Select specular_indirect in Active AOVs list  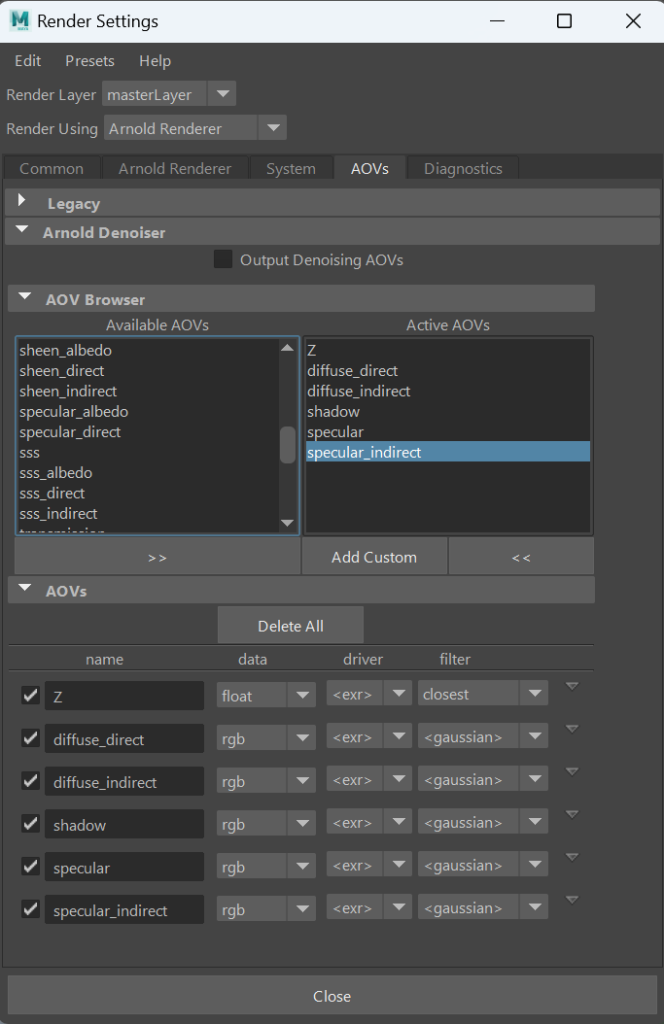[447, 452]
